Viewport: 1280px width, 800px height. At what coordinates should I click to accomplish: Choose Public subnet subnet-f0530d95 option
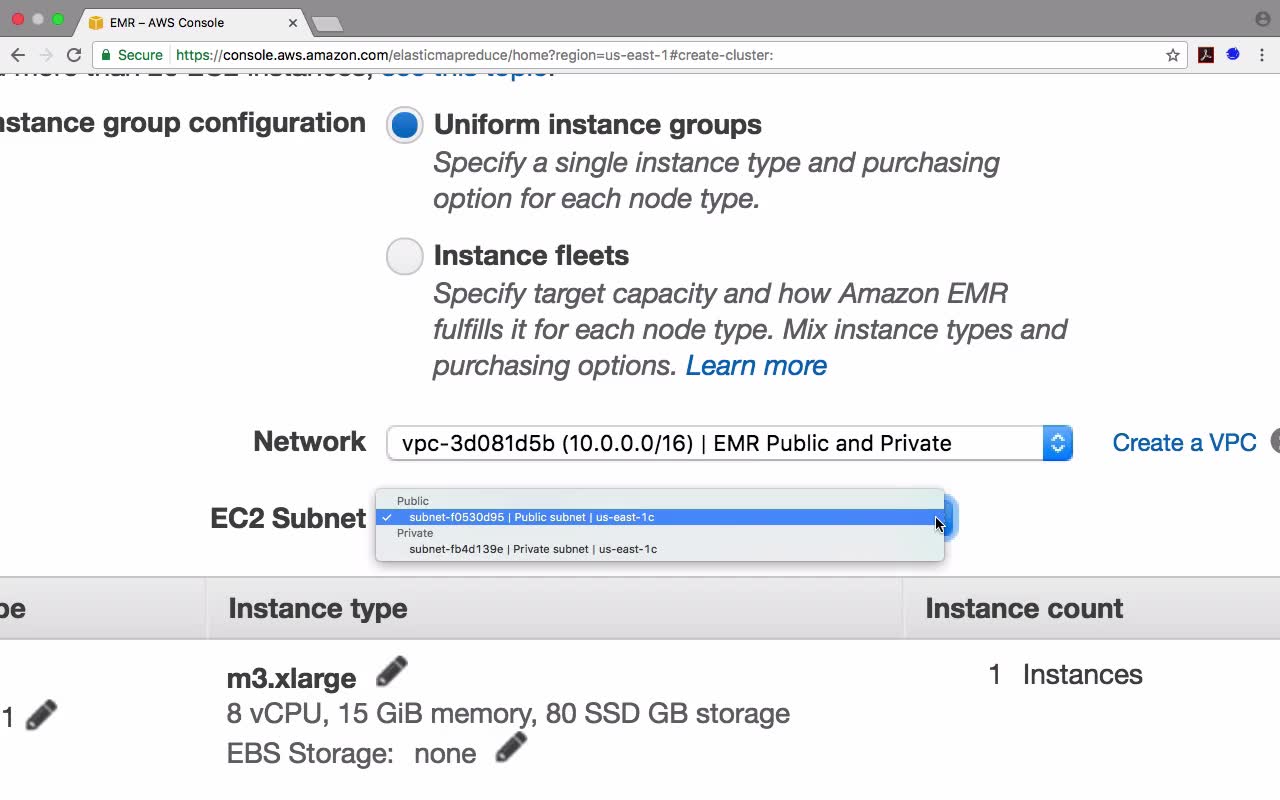(531, 517)
